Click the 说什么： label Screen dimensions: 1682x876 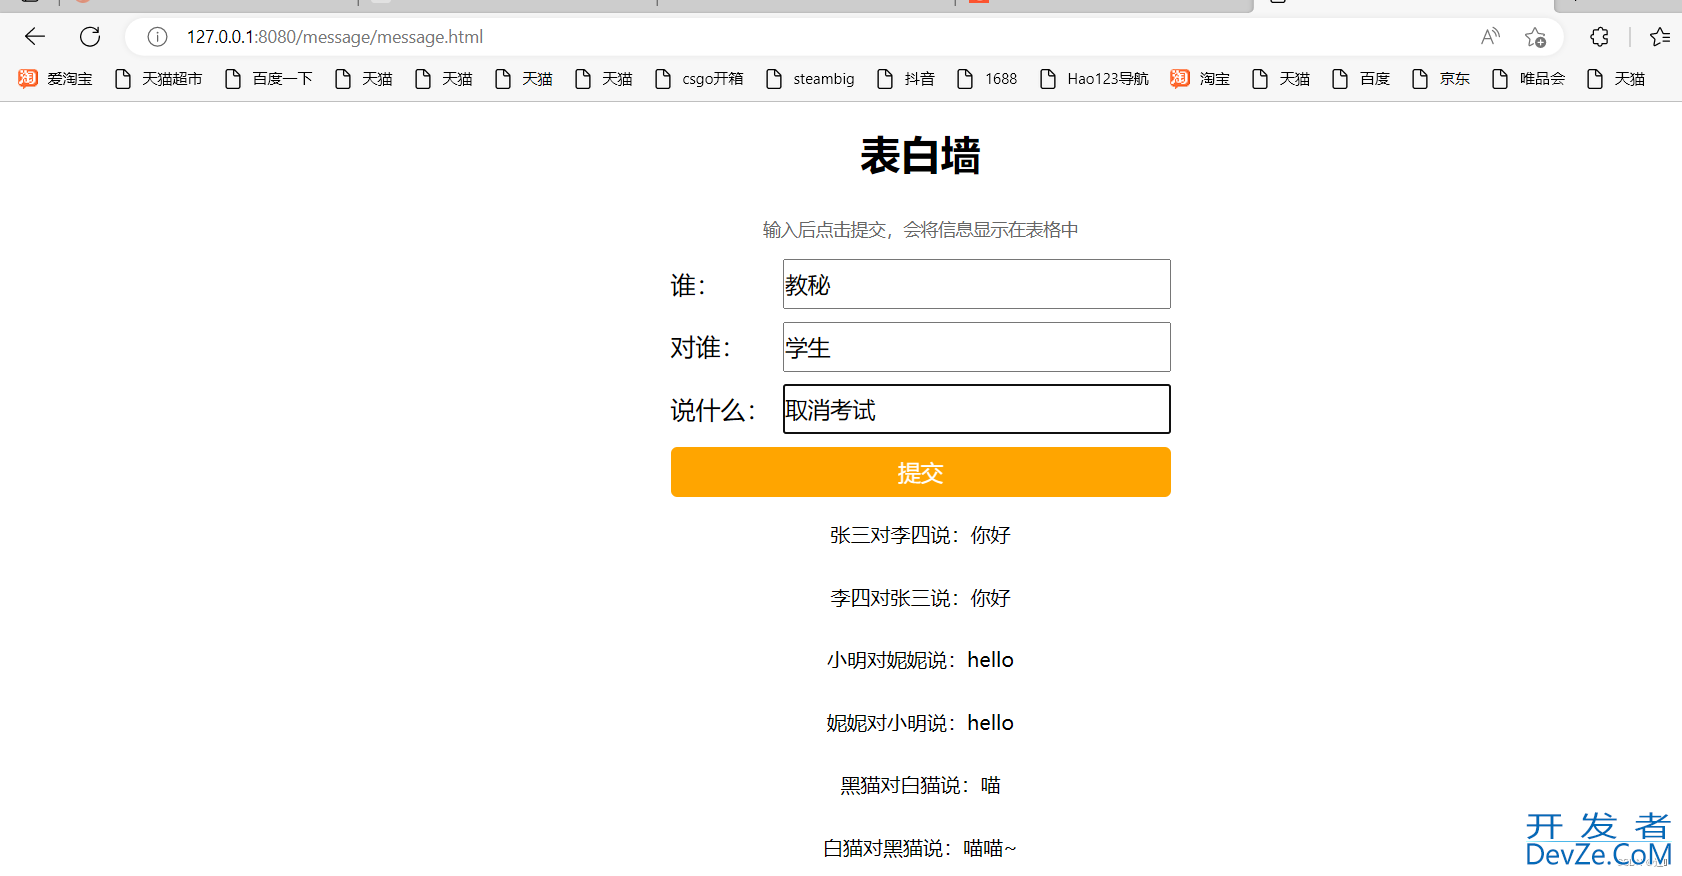713,410
